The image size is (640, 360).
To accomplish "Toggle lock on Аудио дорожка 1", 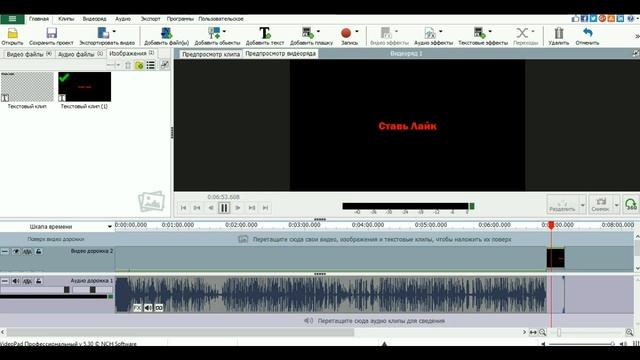I will pyautogui.click(x=38, y=281).
